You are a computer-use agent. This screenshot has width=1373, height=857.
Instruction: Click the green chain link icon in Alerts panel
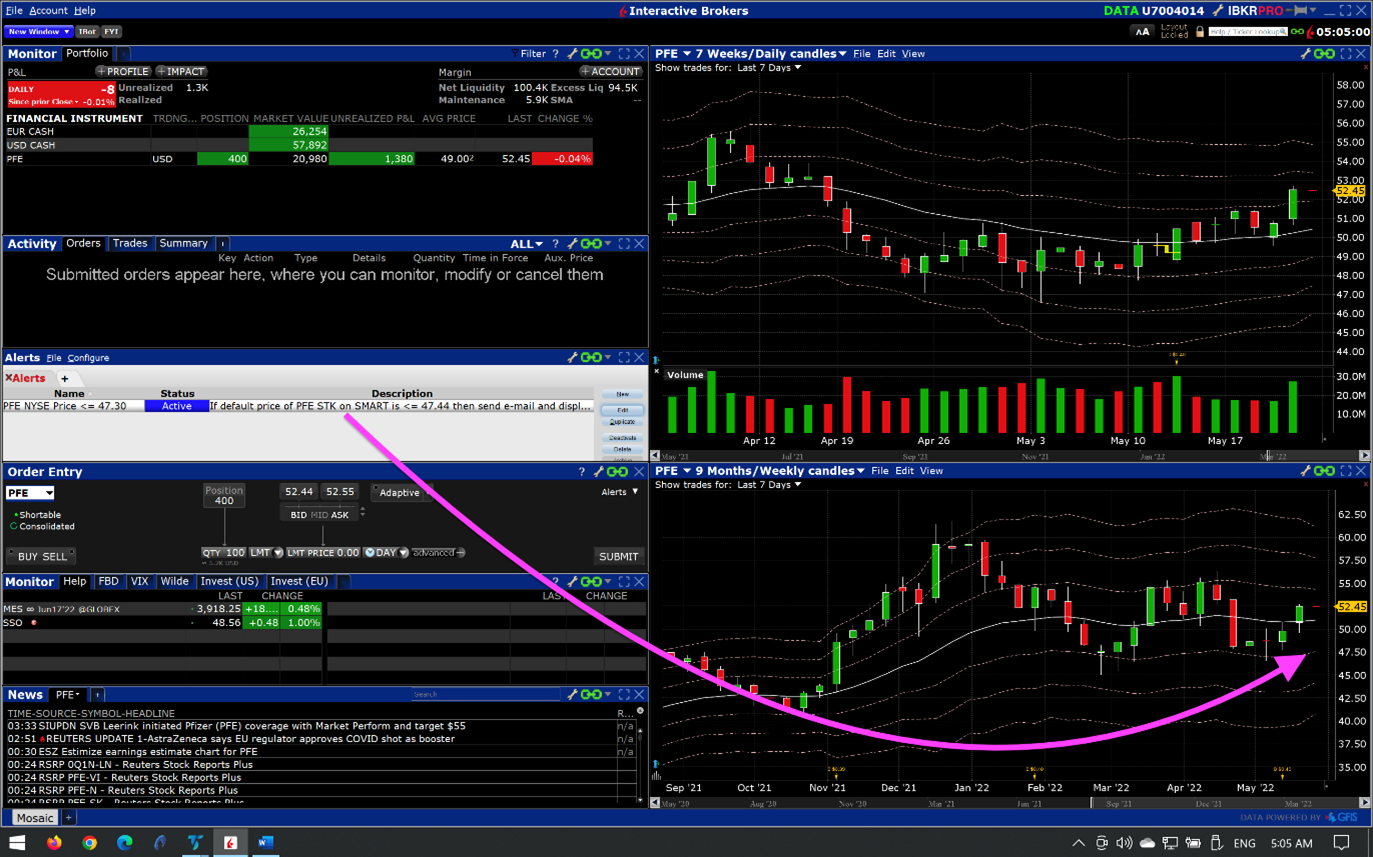pos(591,358)
